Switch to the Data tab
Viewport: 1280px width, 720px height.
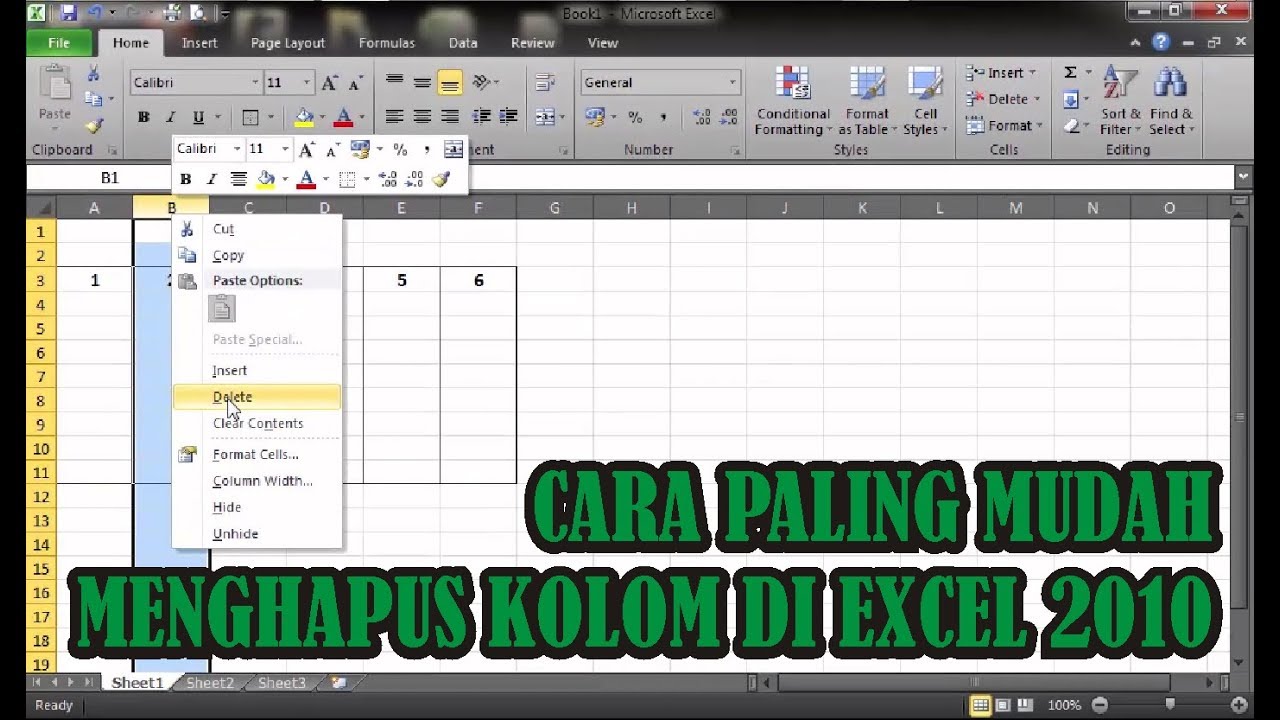click(463, 43)
